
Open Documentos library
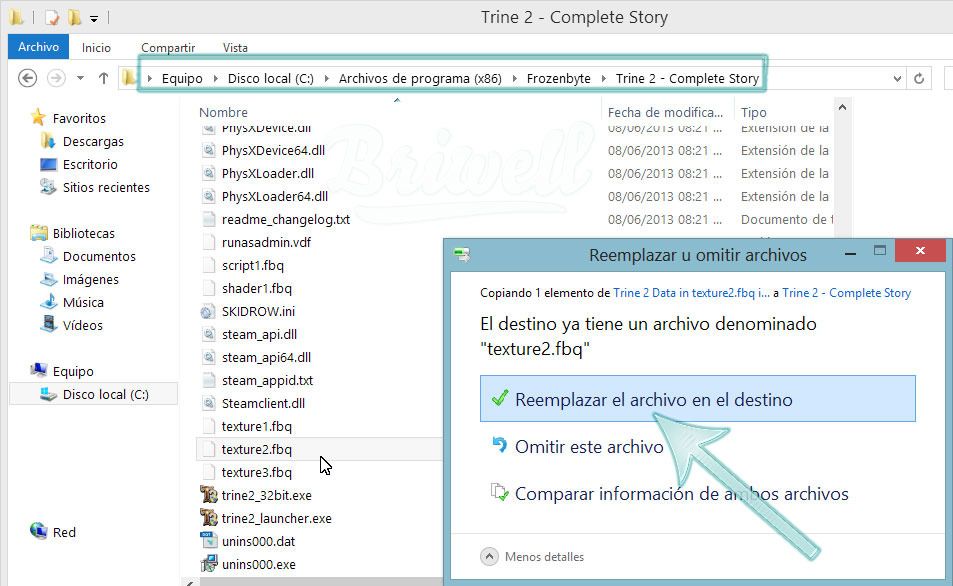(99, 257)
